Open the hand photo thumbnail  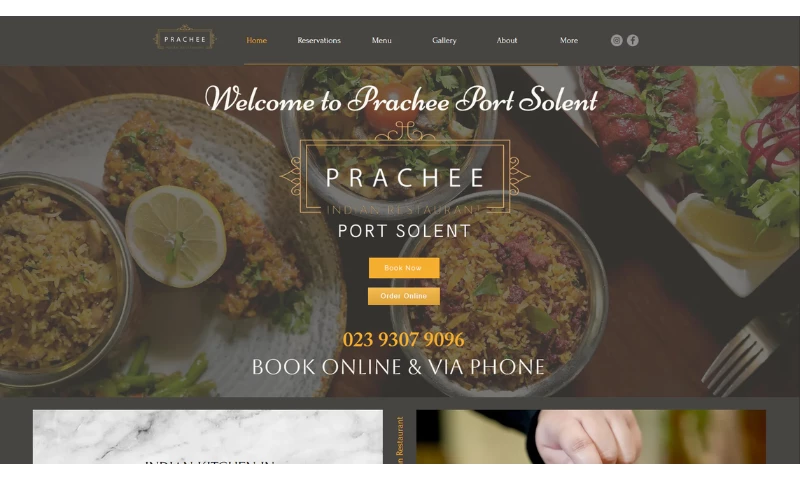point(591,437)
